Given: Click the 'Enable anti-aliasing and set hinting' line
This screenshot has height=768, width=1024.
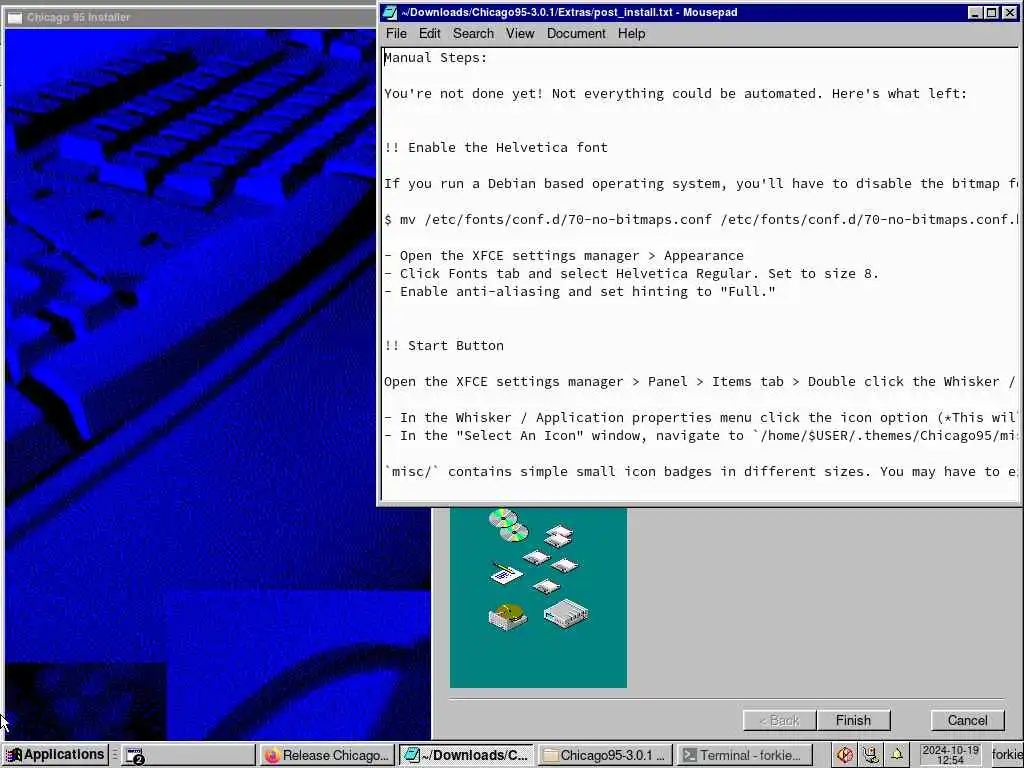Looking at the screenshot, I should 580,291.
